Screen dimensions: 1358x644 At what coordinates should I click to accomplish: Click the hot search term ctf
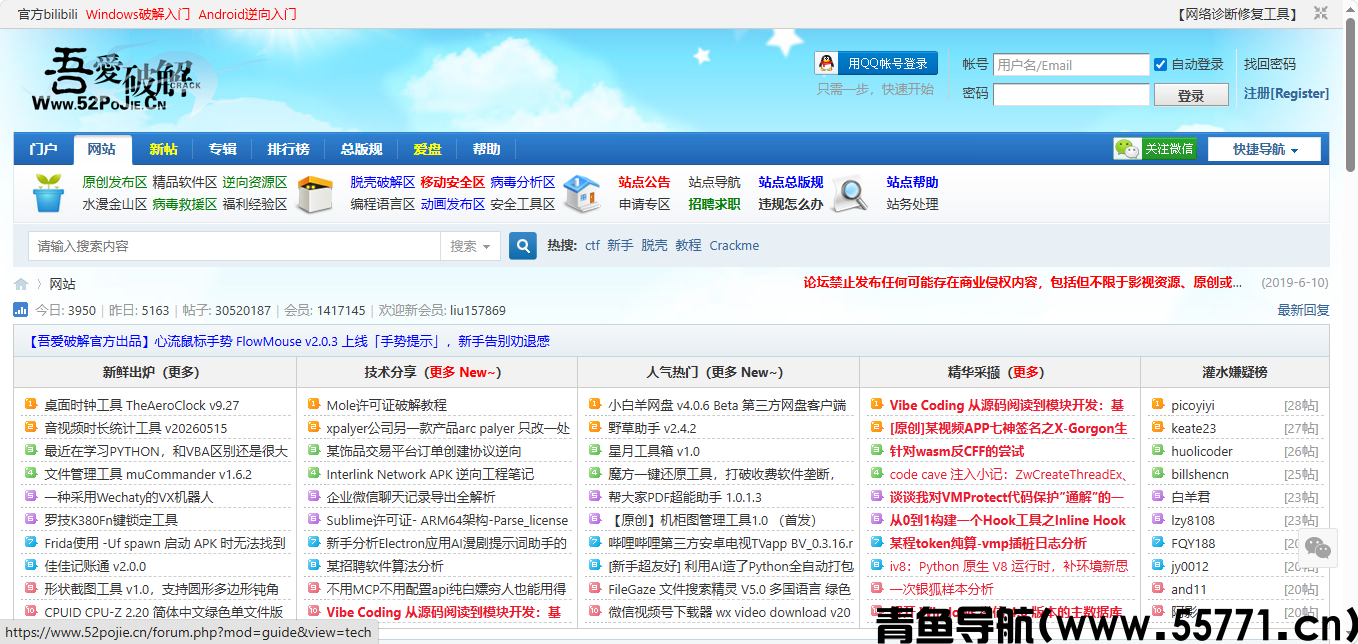(593, 245)
